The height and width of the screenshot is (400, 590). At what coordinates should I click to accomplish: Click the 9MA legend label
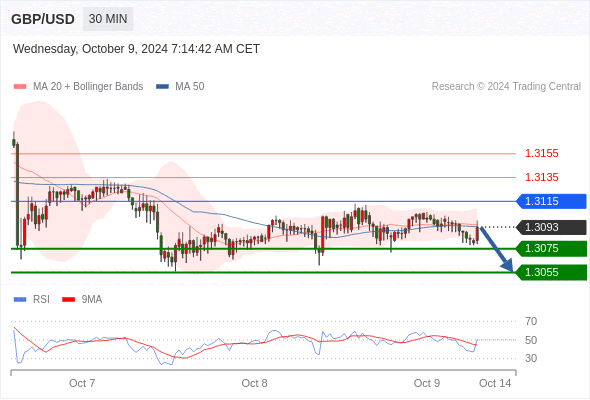[92, 300]
